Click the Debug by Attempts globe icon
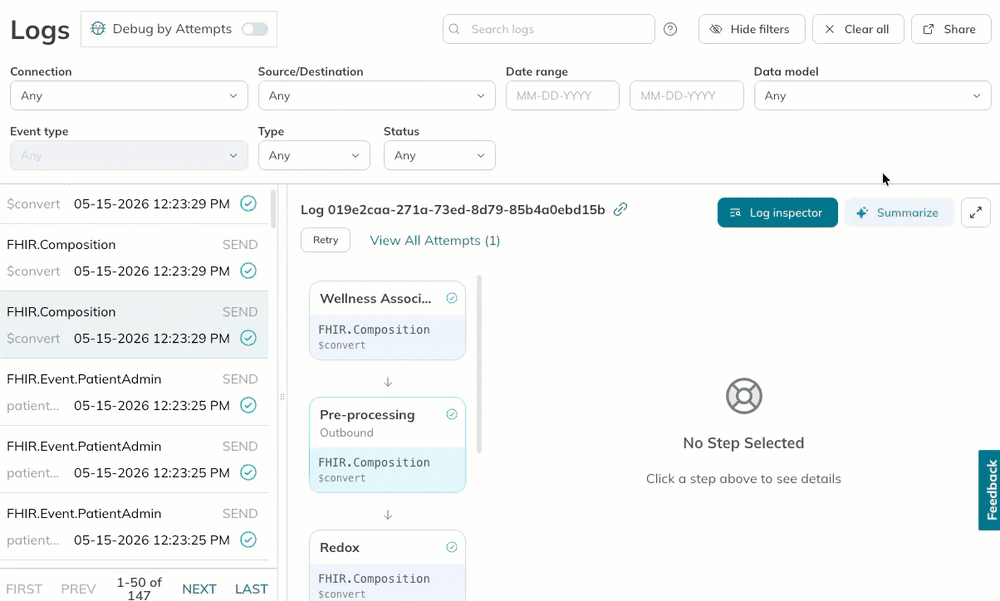Screen dimensions: 1000x601 pos(98,29)
